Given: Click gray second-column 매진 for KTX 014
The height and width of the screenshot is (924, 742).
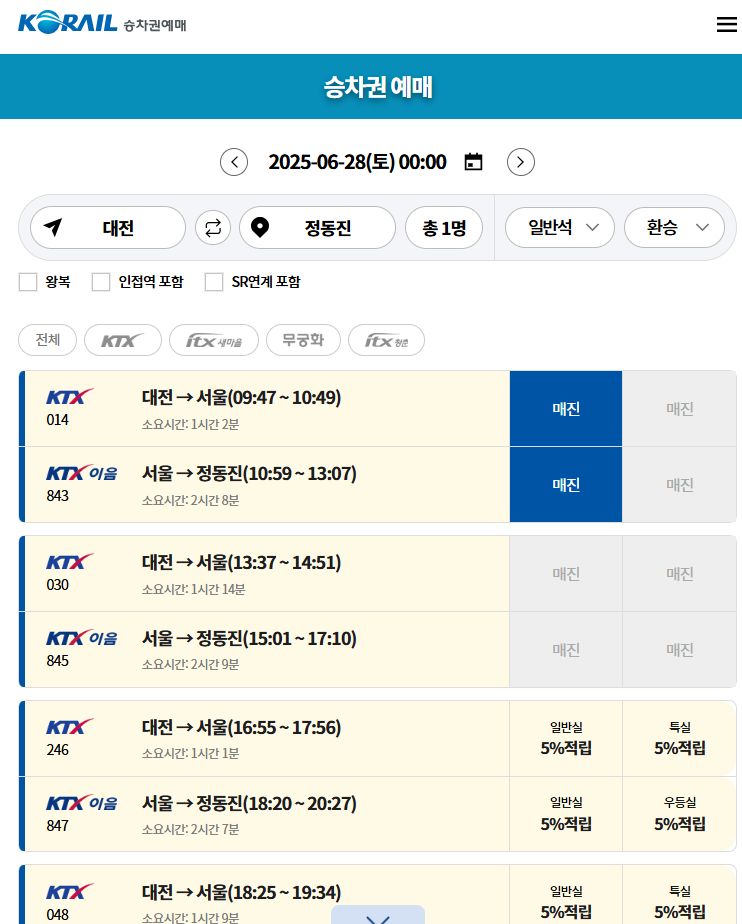Looking at the screenshot, I should click(679, 408).
